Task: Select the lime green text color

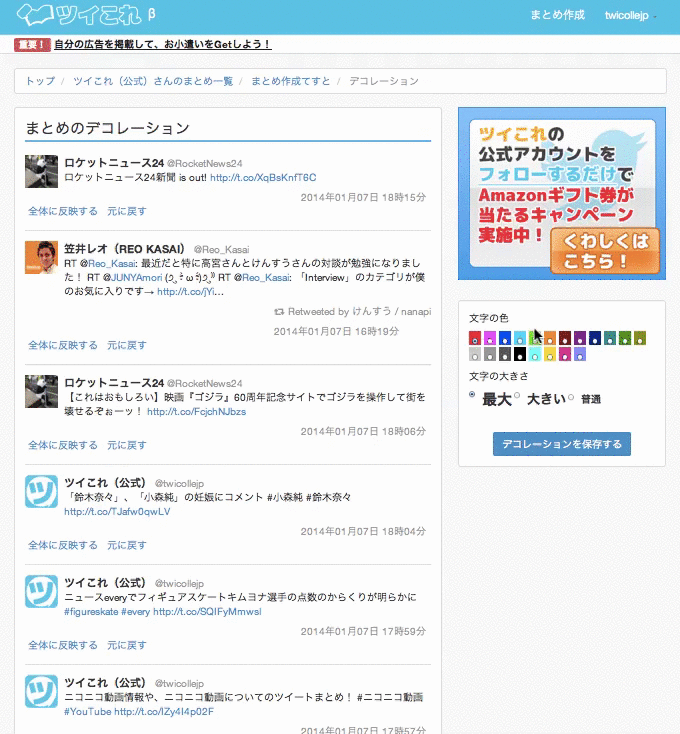Action: (x=535, y=338)
